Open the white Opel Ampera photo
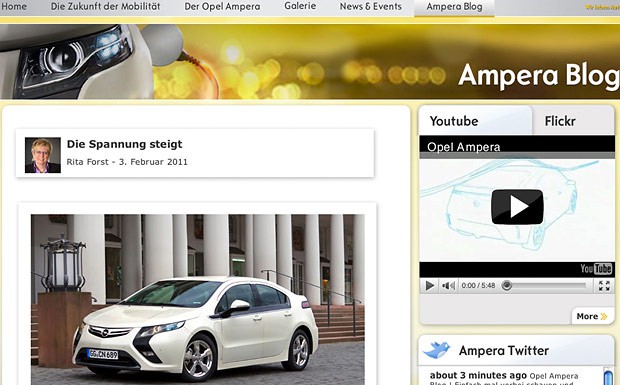 [198, 300]
